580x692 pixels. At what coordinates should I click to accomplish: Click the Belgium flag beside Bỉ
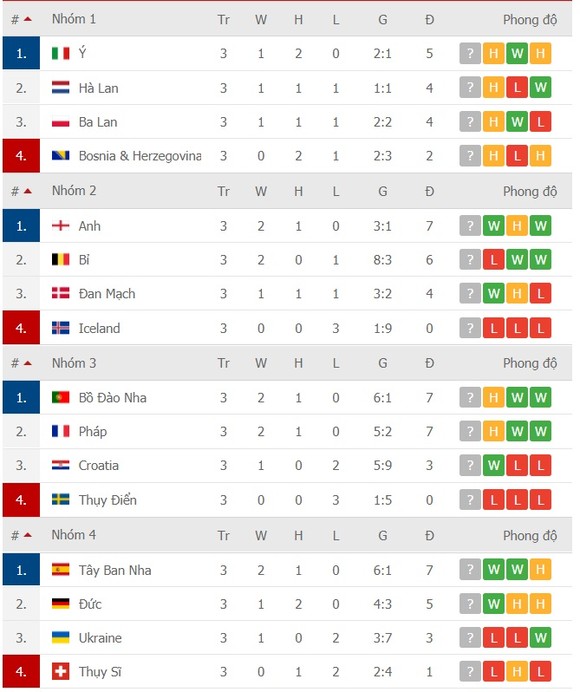point(60,260)
